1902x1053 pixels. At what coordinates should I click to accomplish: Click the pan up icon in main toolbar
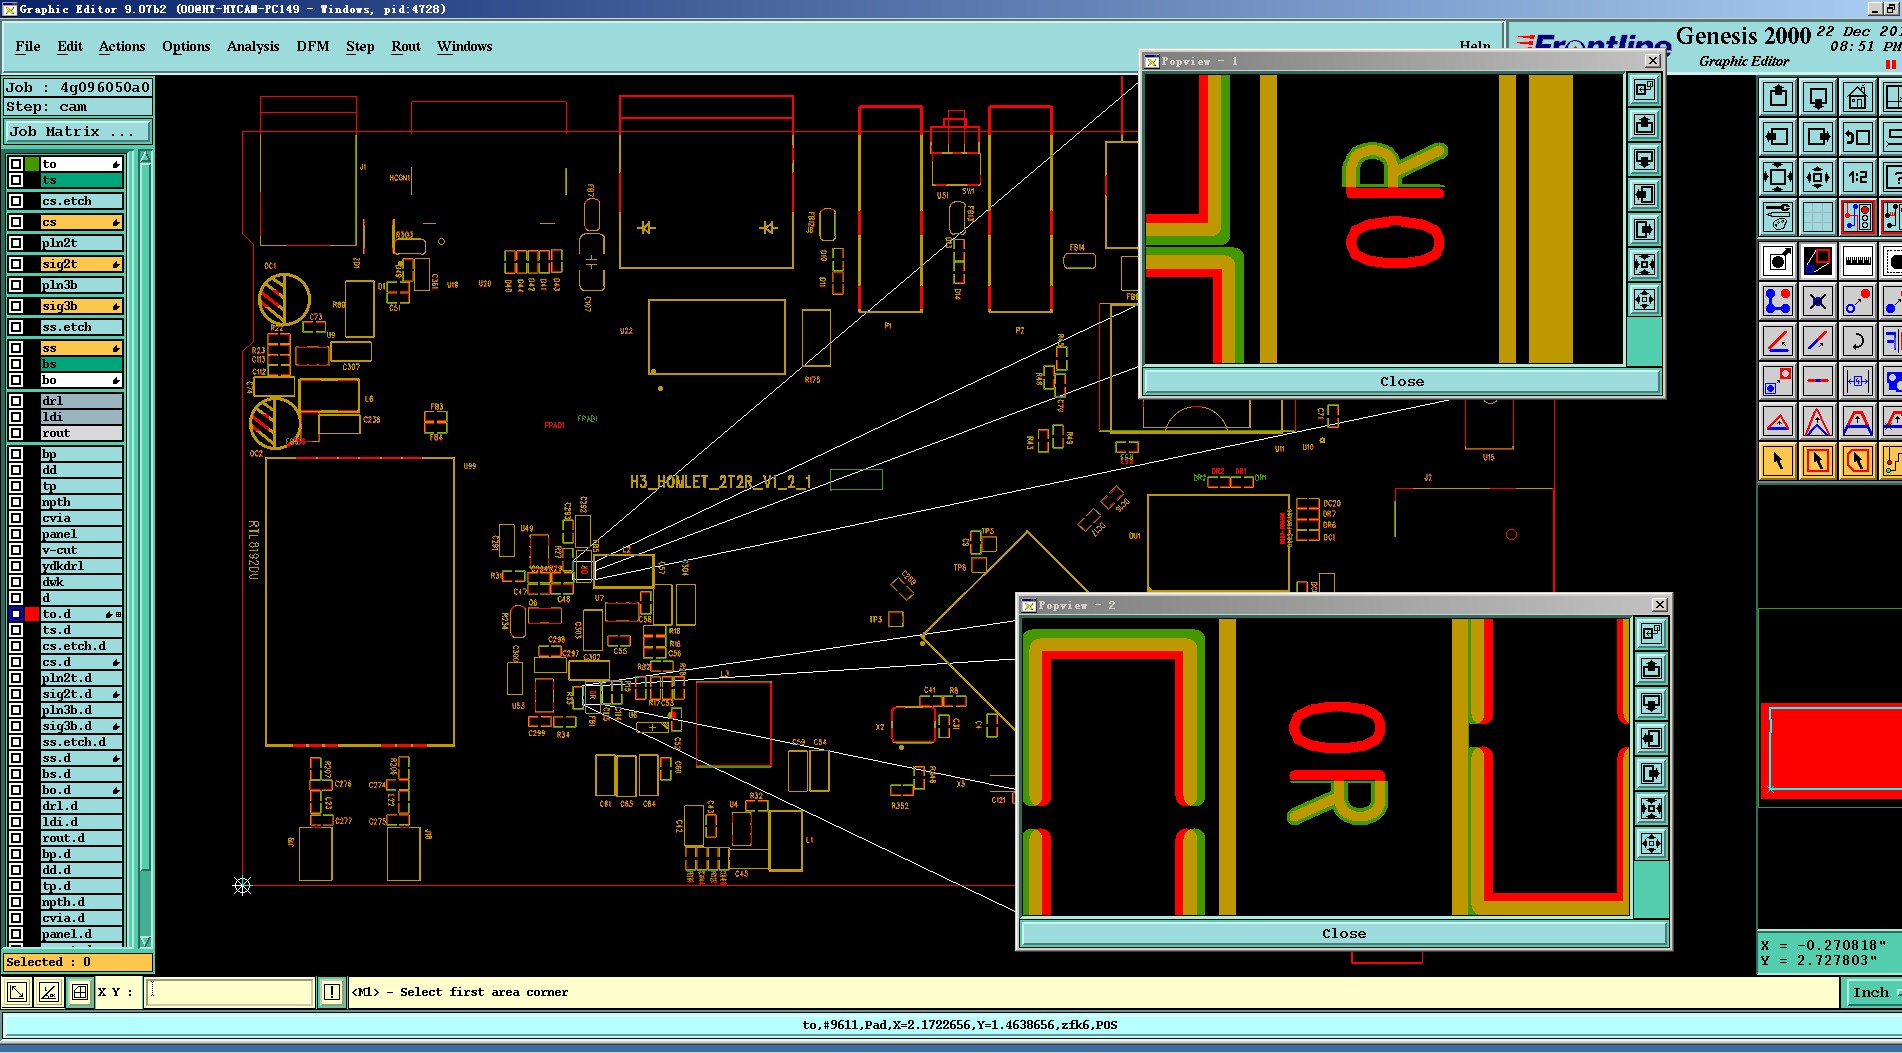(x=1778, y=97)
